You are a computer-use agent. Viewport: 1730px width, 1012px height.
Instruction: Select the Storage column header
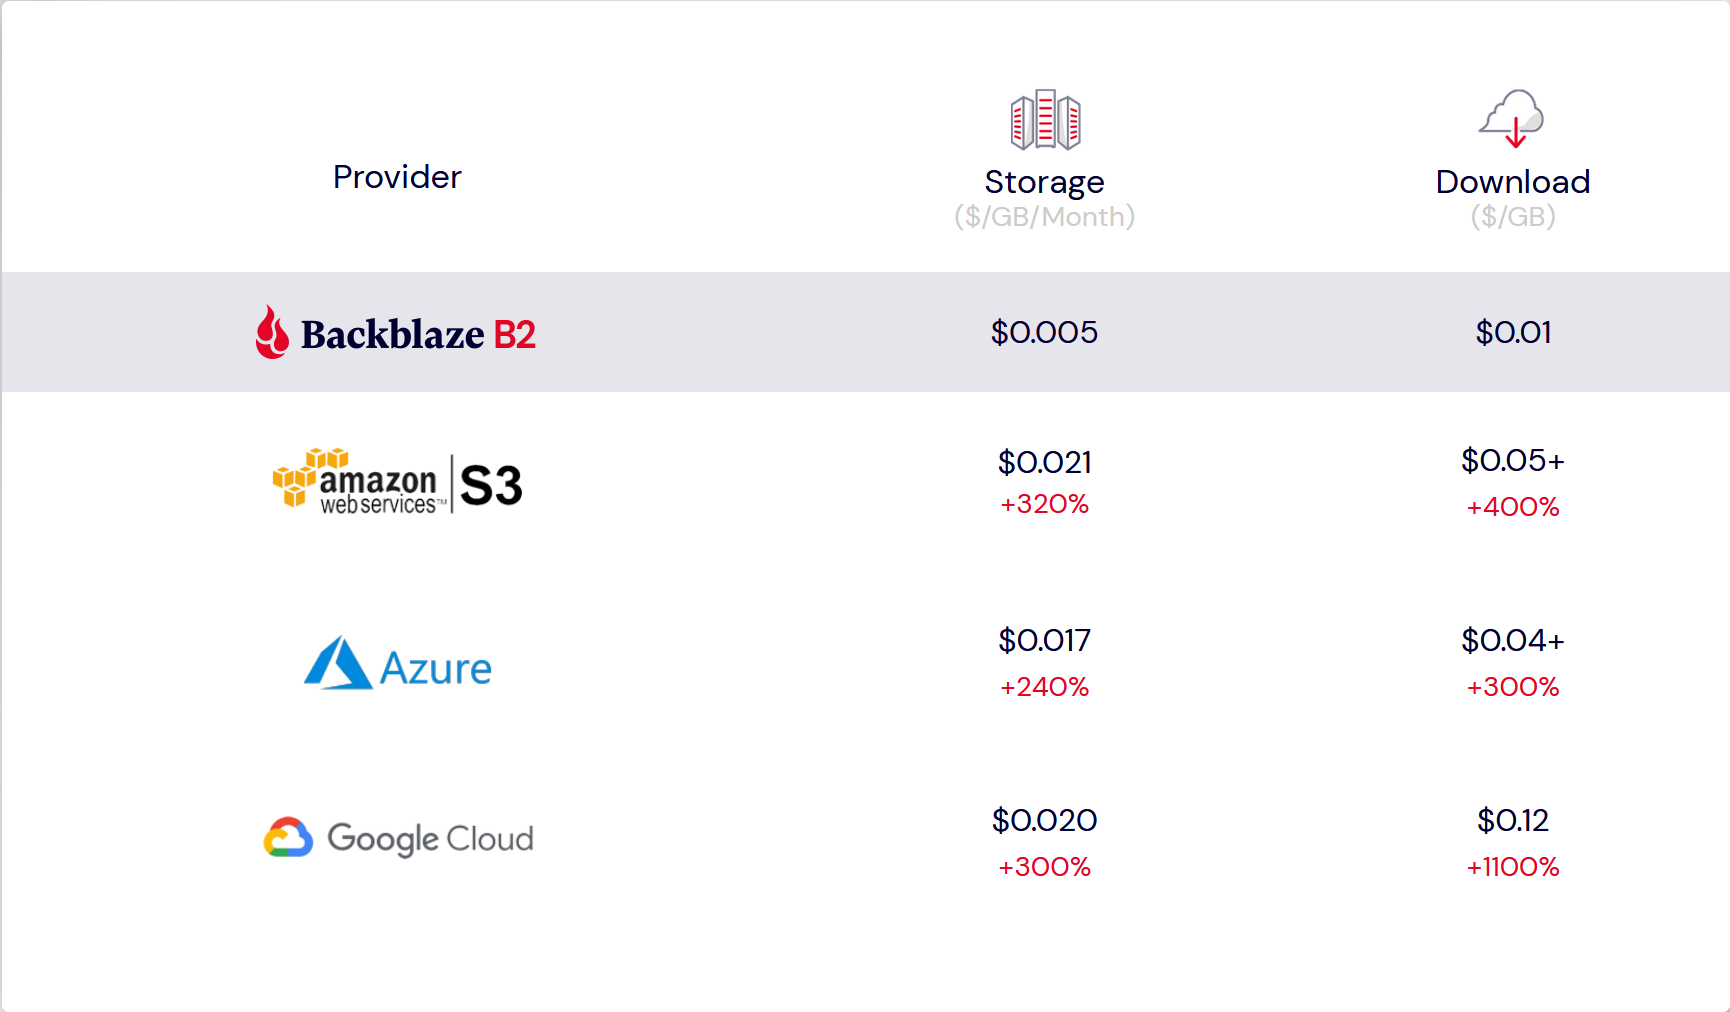tap(1044, 182)
